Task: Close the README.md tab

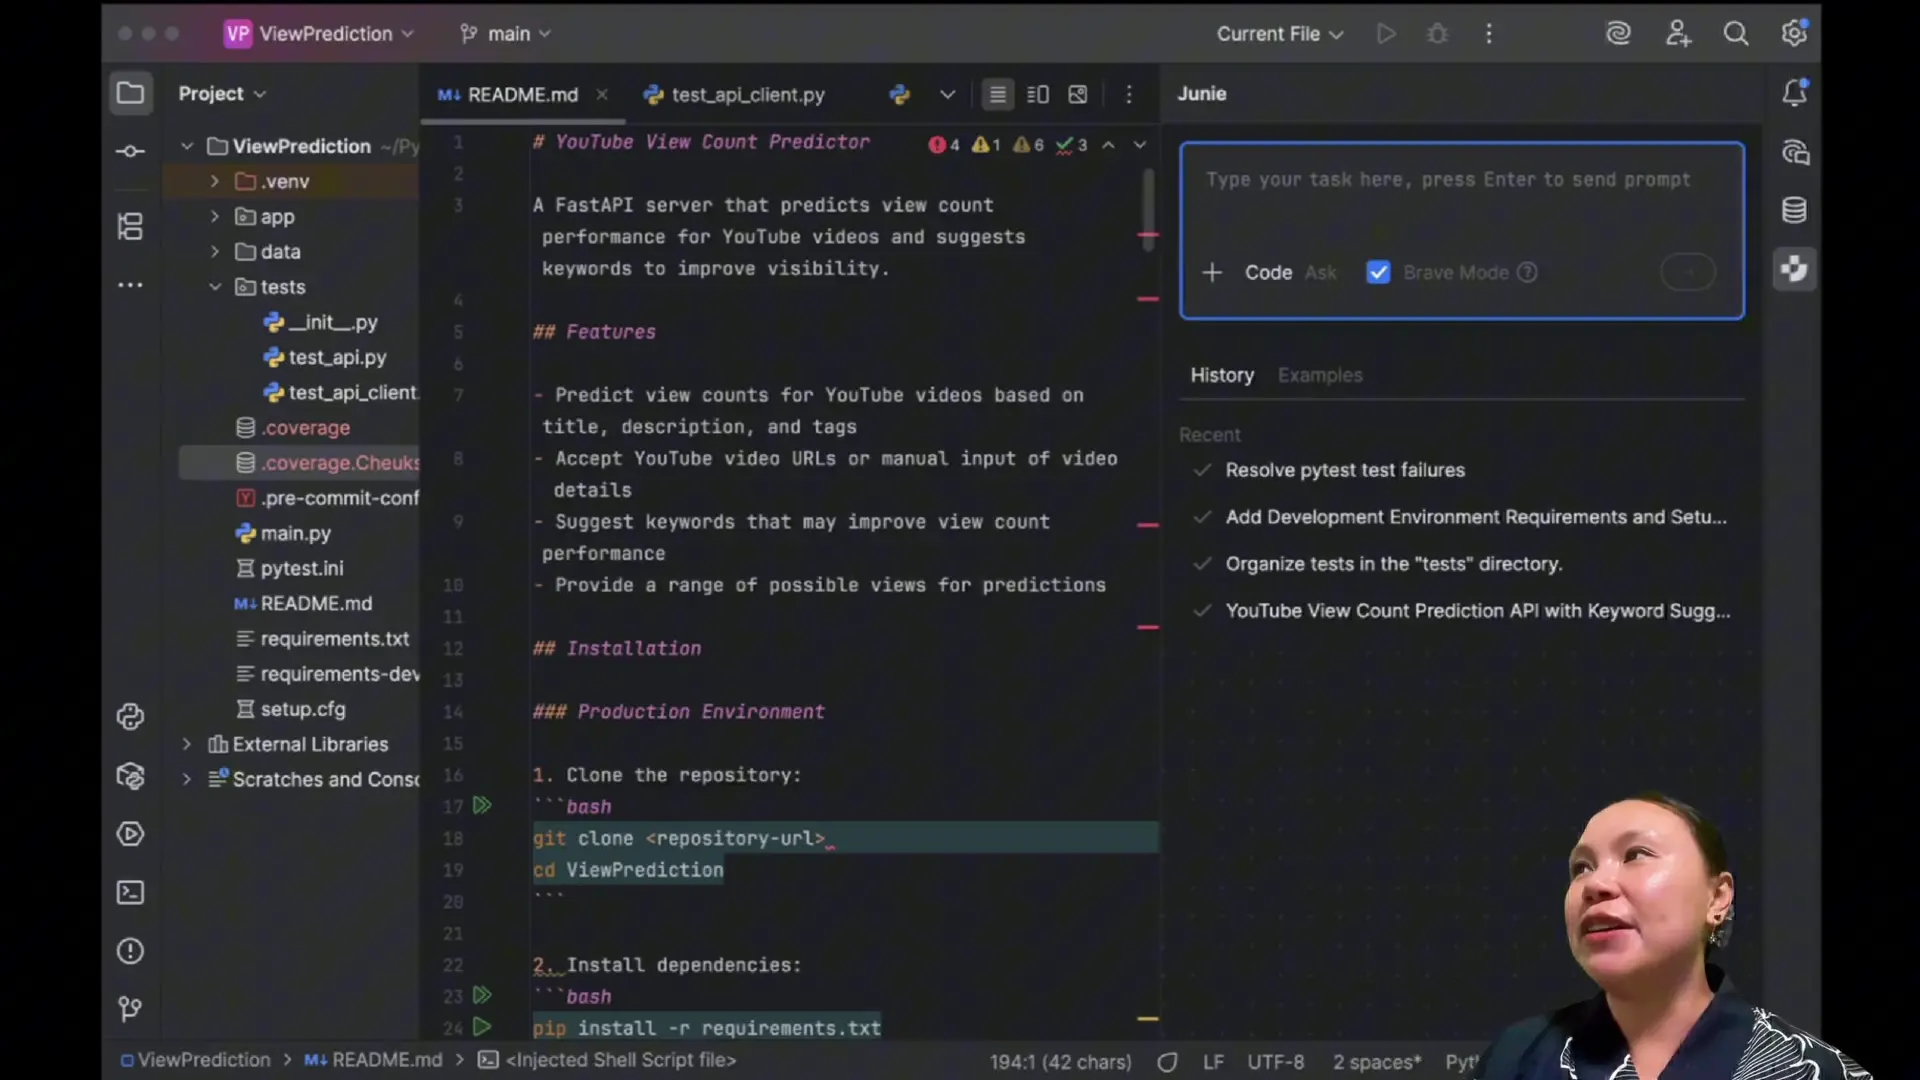Action: click(x=602, y=94)
